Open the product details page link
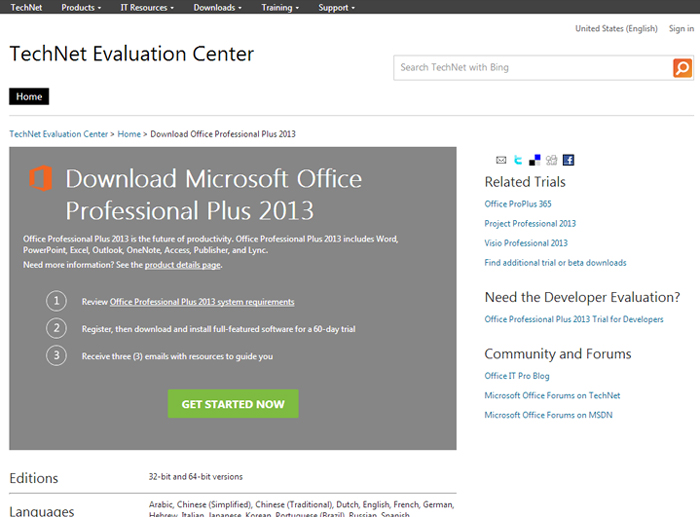700x517 pixels. (183, 265)
